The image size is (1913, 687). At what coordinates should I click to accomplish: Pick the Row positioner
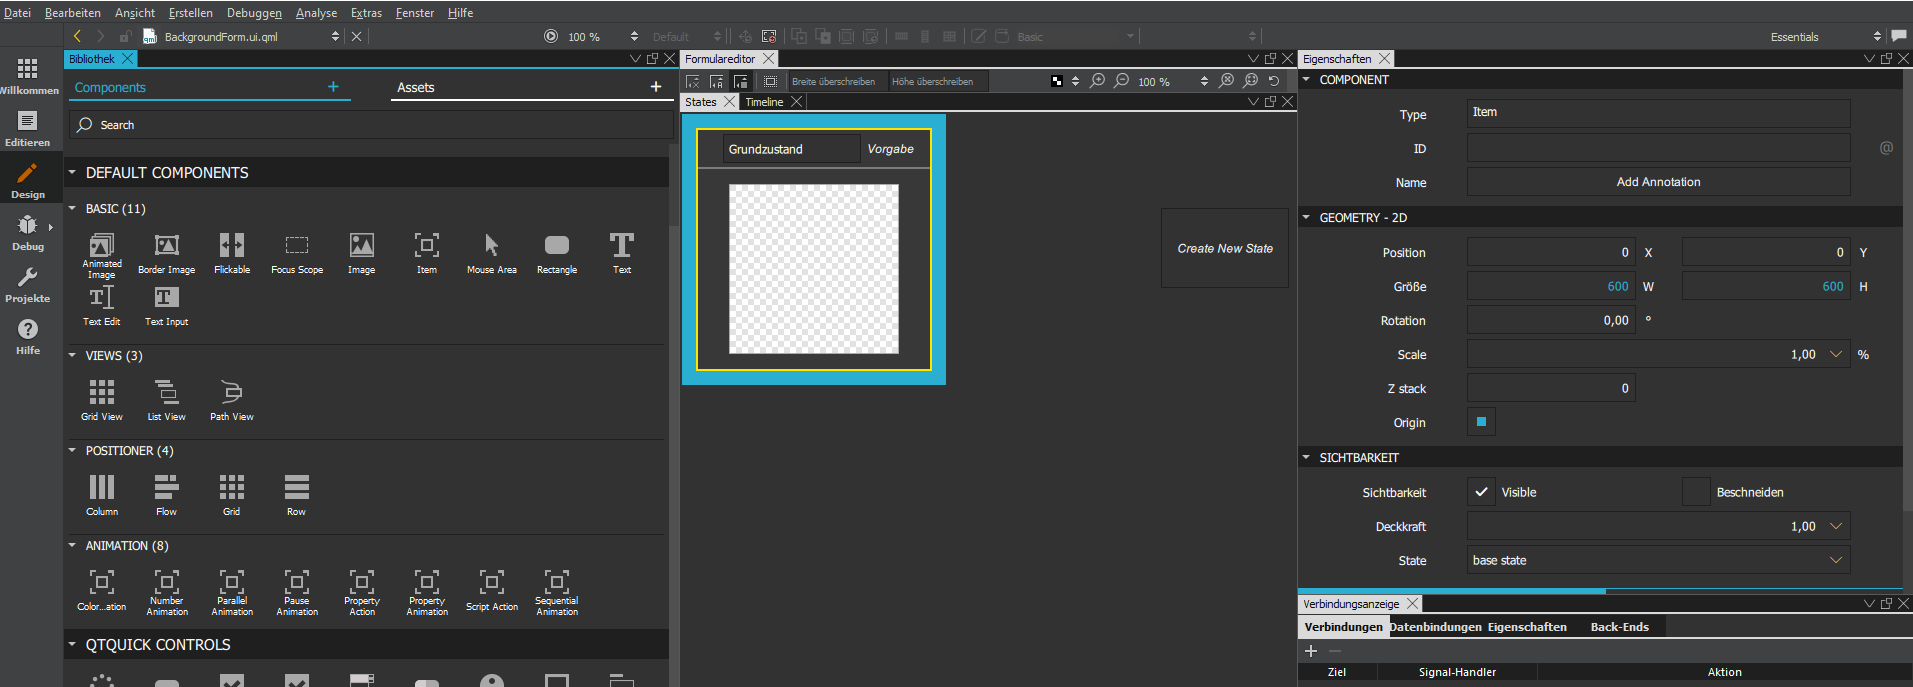pyautogui.click(x=297, y=496)
